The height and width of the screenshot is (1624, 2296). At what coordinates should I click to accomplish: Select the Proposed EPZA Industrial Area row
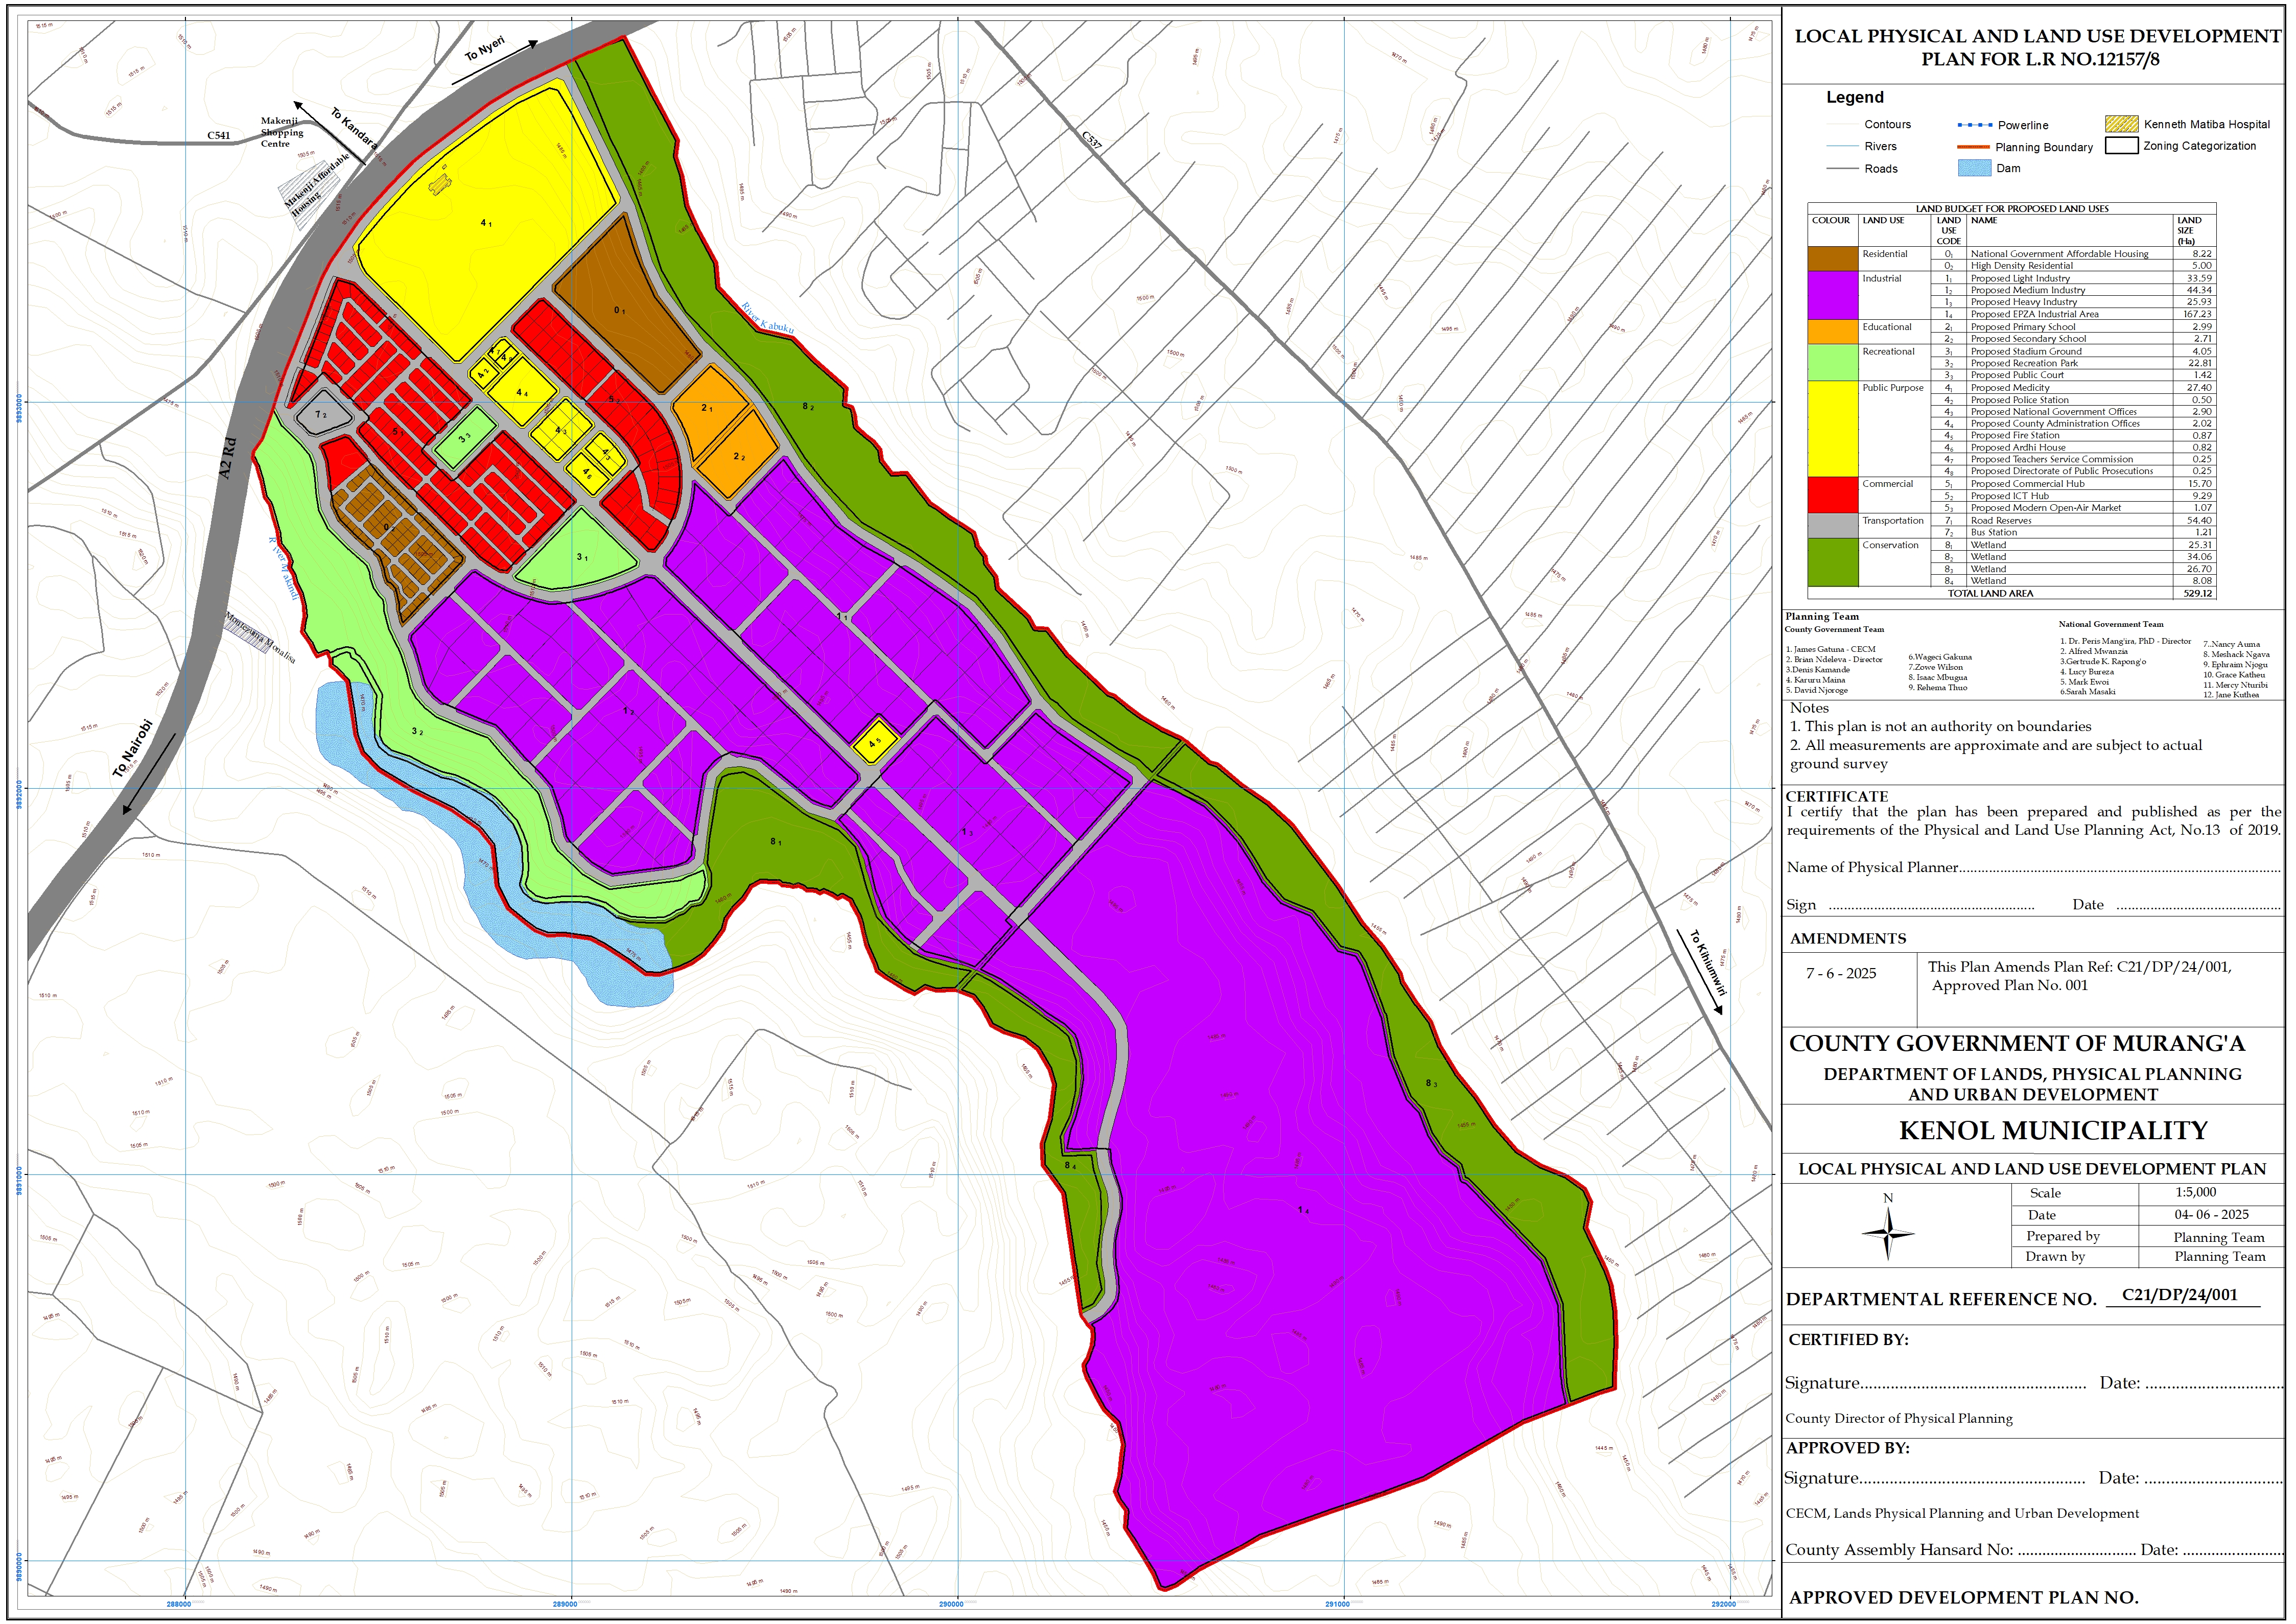click(x=2034, y=314)
